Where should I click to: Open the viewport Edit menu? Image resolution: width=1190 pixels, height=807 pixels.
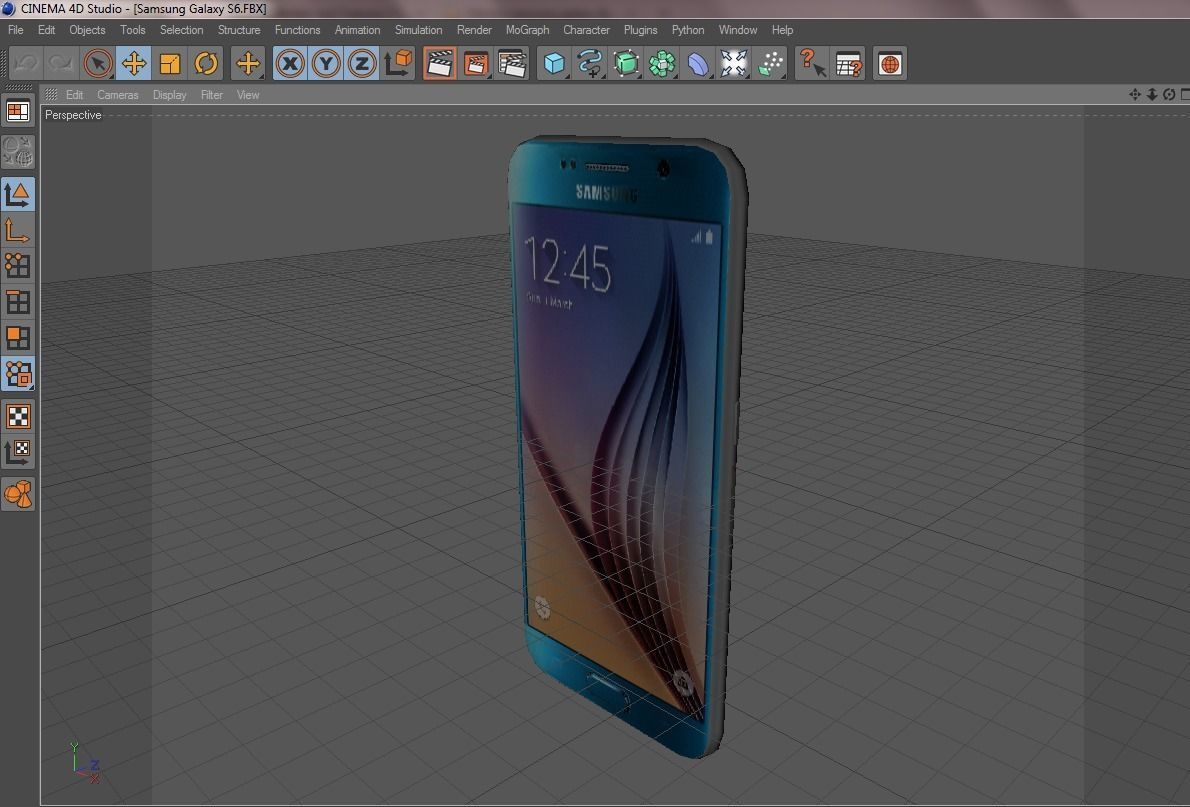coord(74,95)
